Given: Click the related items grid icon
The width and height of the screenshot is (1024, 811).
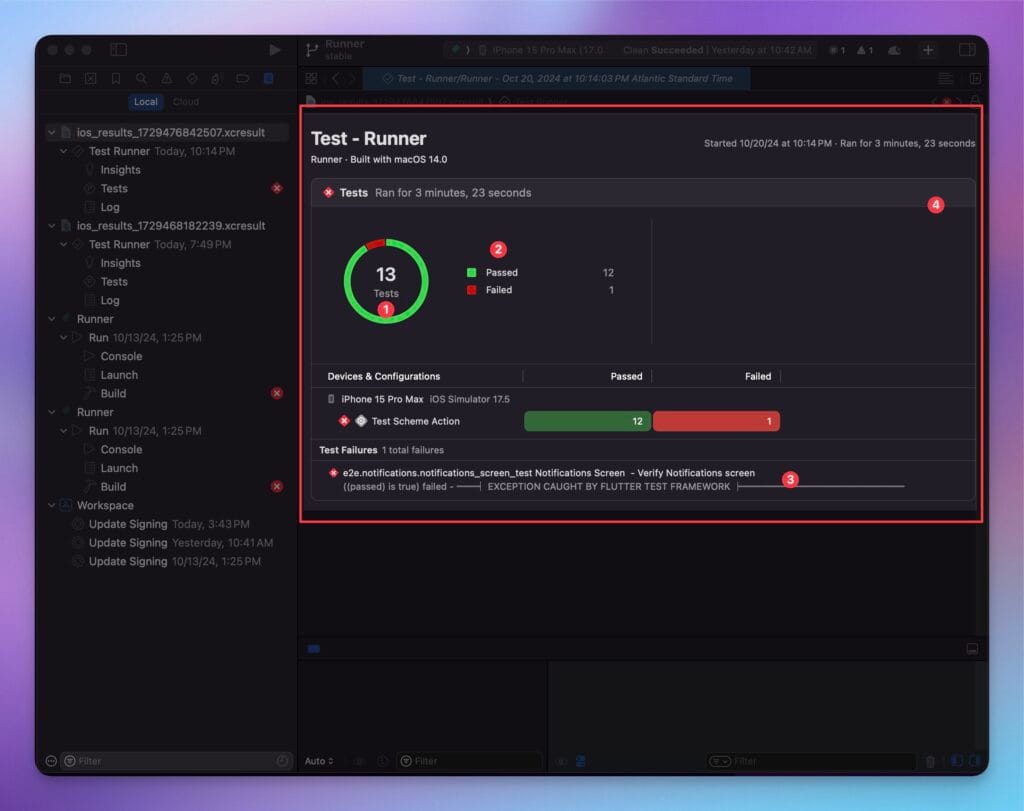Looking at the screenshot, I should coord(311,78).
